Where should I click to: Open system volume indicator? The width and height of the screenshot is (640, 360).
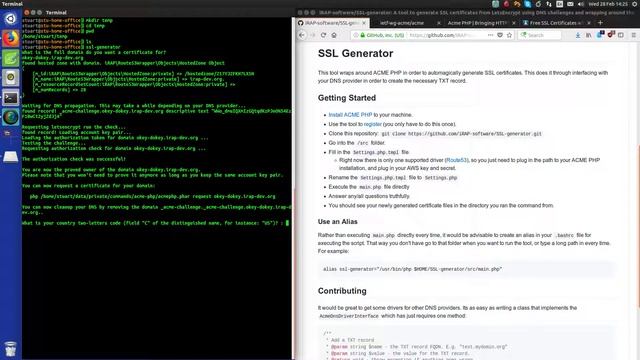pos(581,4)
